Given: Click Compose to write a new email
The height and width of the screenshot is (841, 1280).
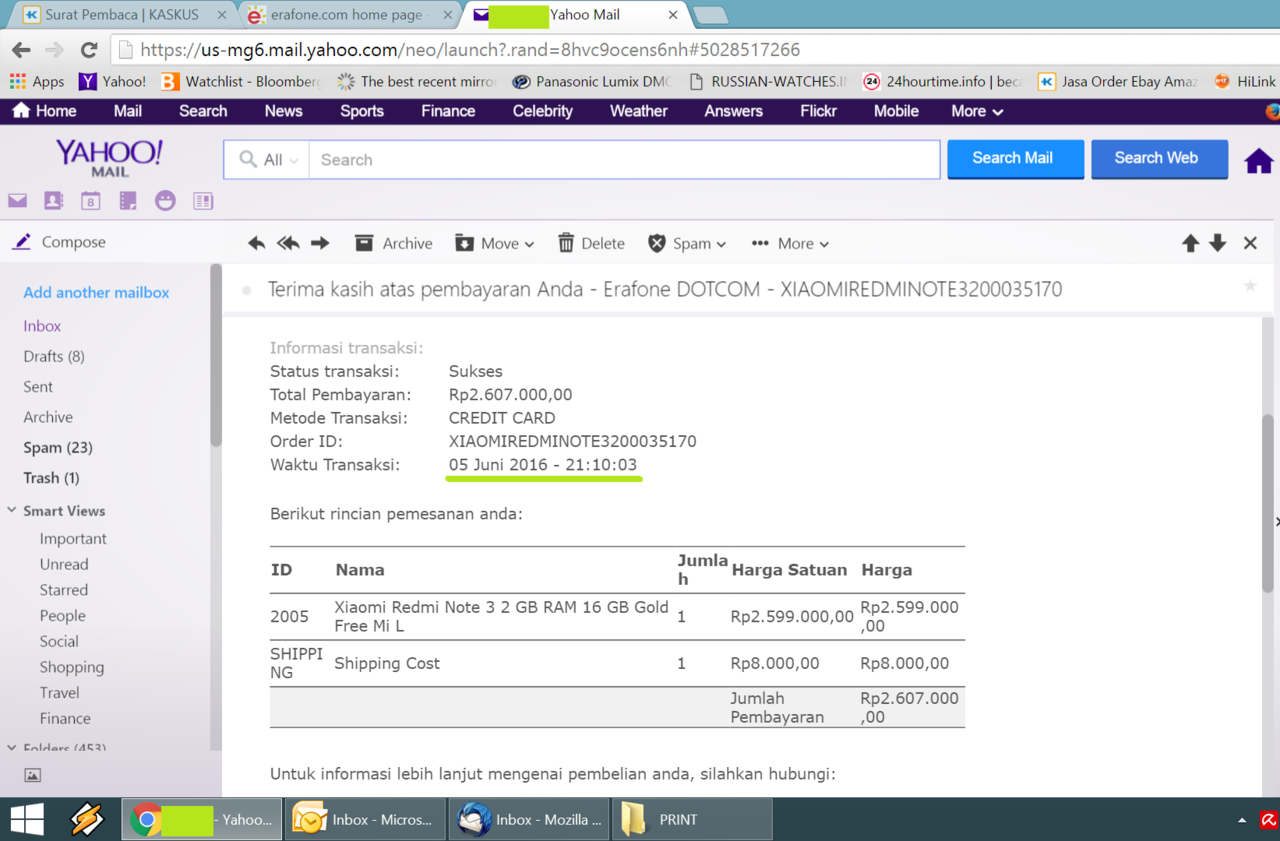Looking at the screenshot, I should coord(59,242).
